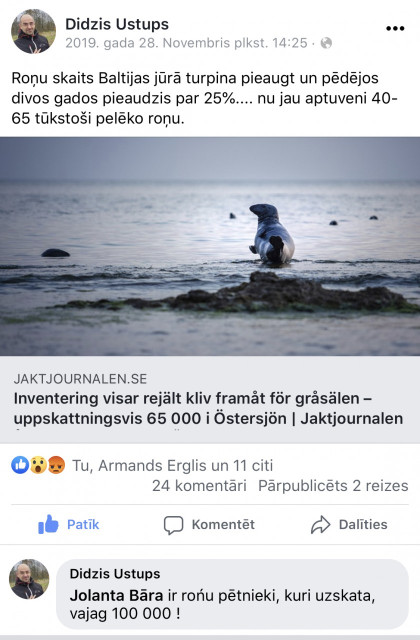The width and height of the screenshot is (420, 640).
Task: Click the wow reaction emoji
Action: point(38,465)
